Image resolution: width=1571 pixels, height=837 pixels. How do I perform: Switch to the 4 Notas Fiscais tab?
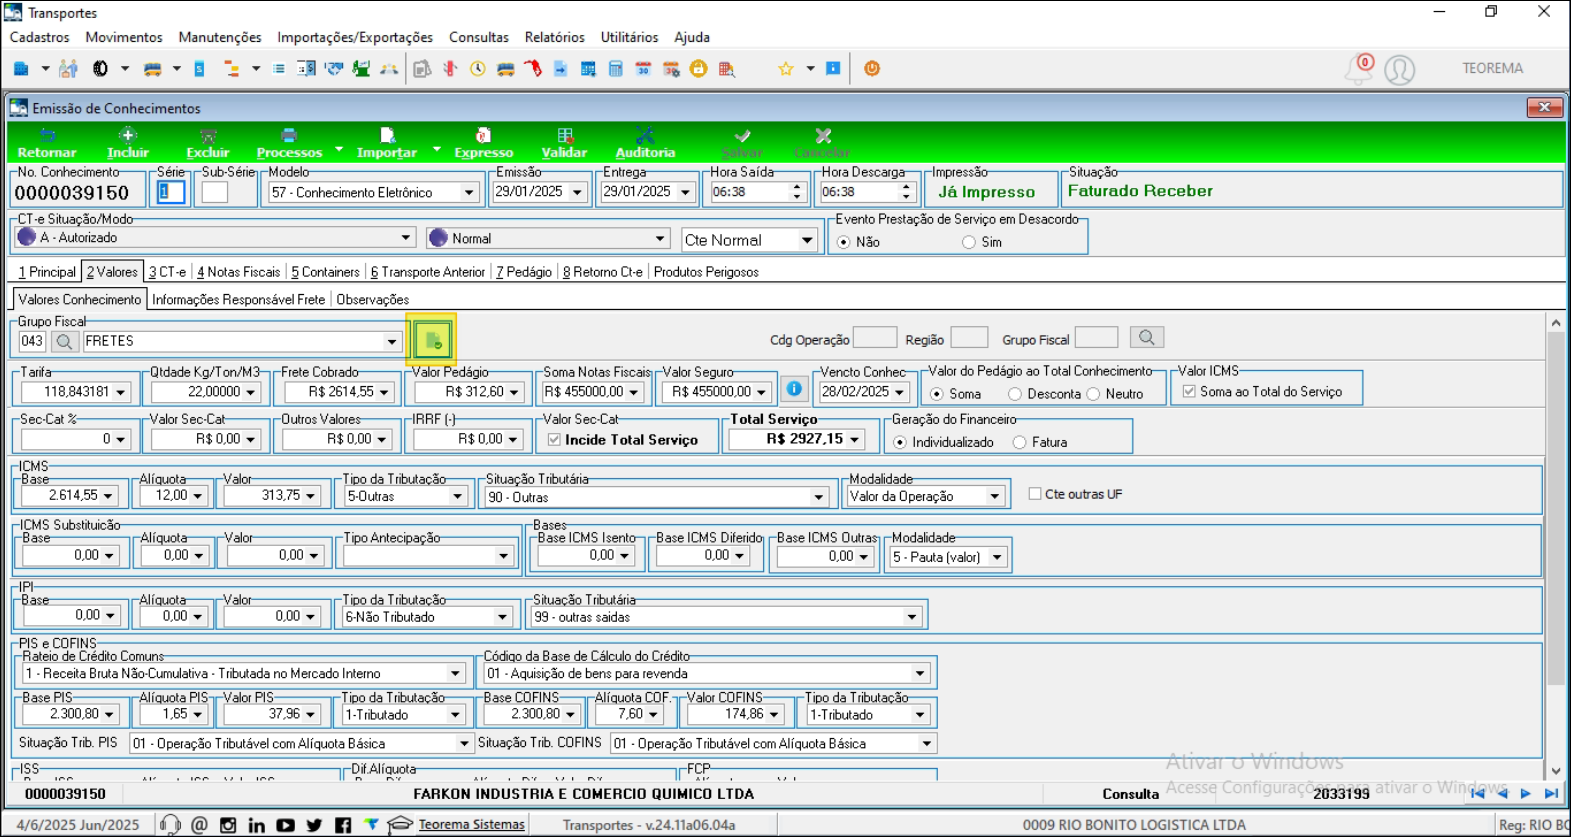[x=238, y=272]
